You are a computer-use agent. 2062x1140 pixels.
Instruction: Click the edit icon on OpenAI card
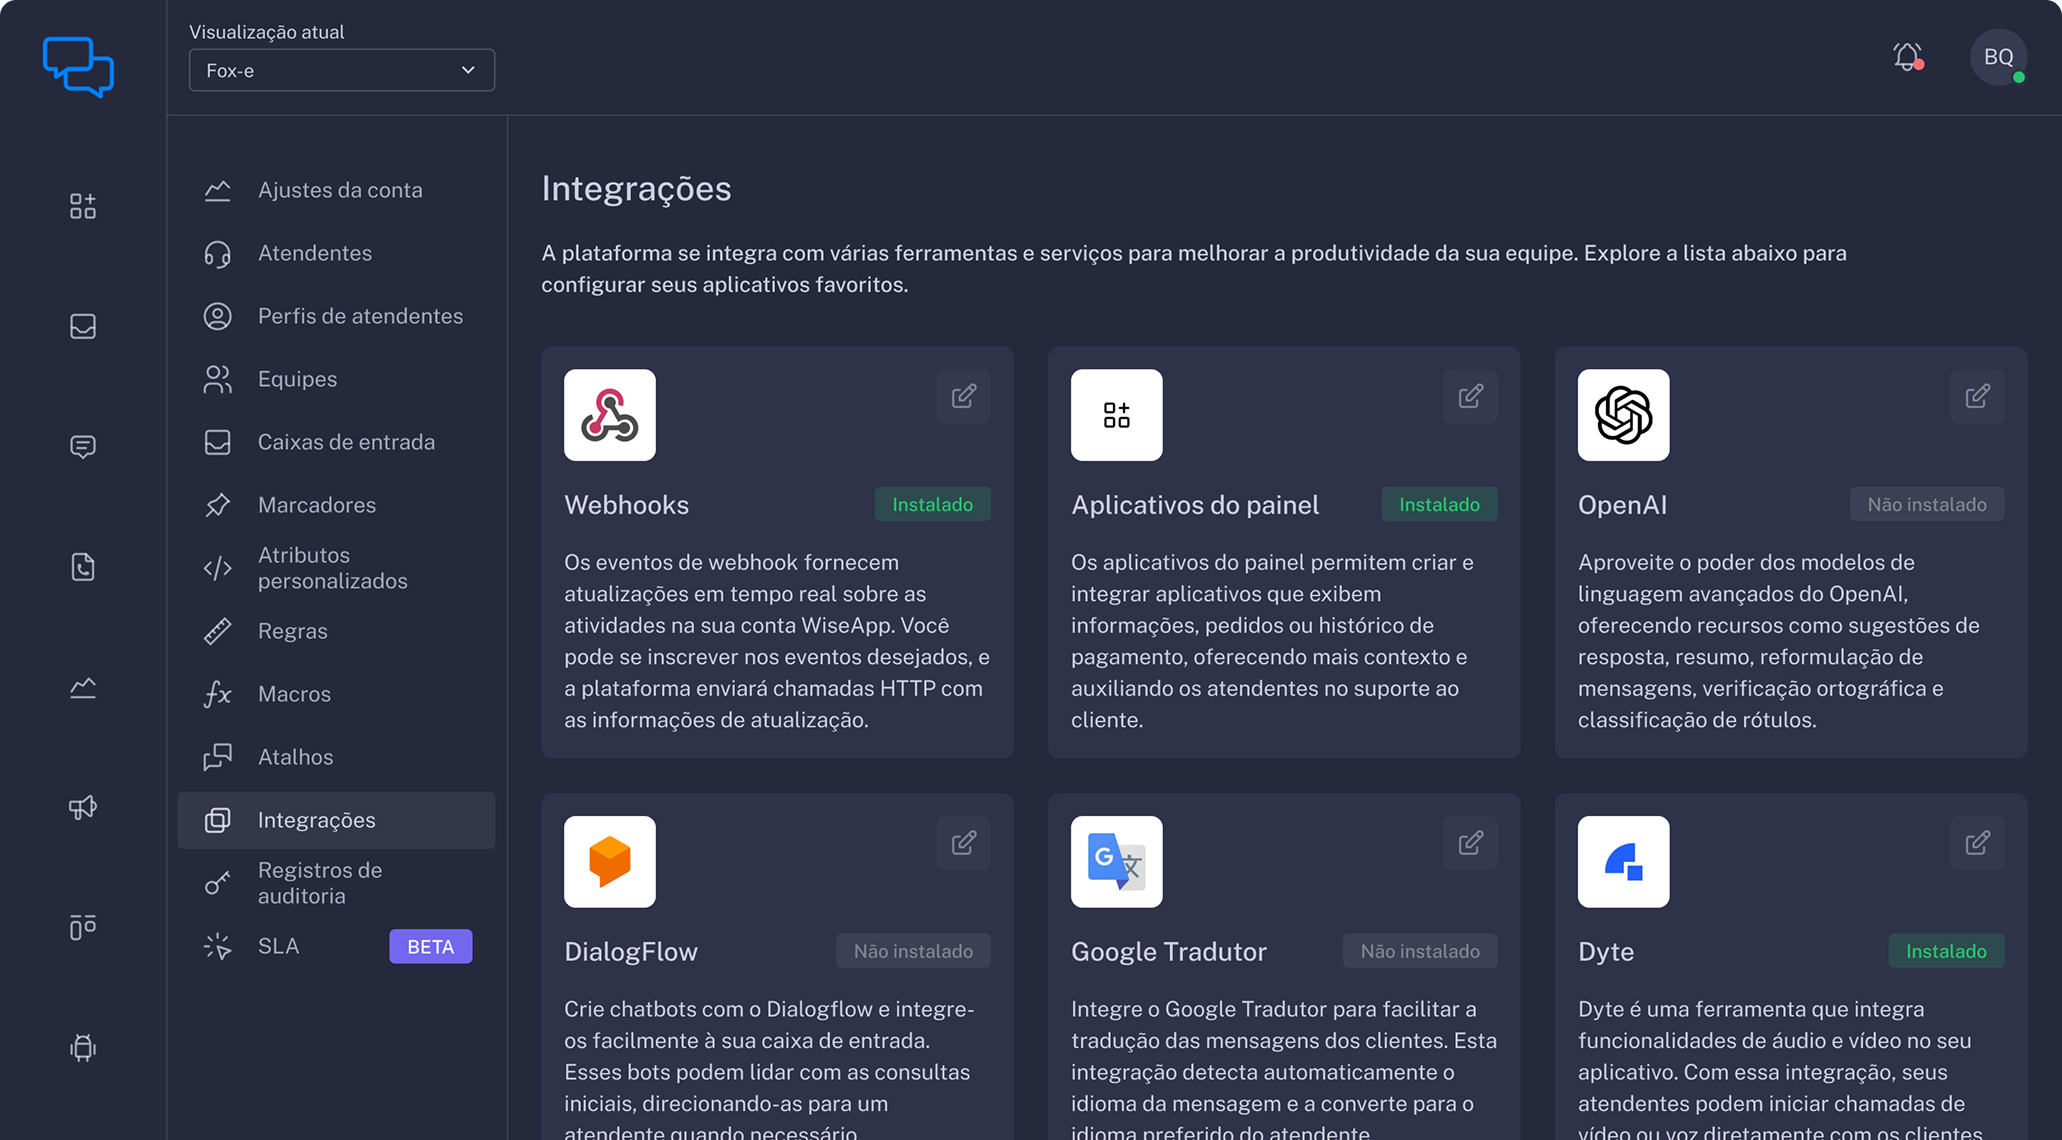pos(1977,396)
